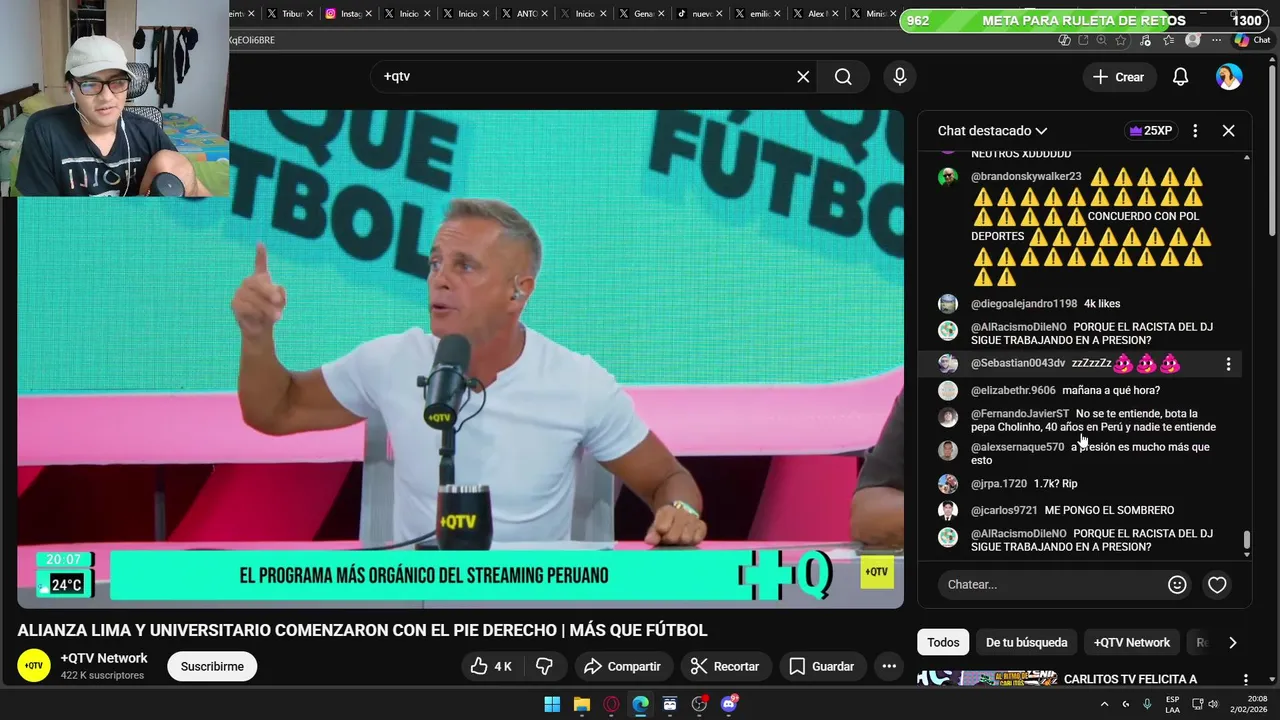The width and height of the screenshot is (1280, 720).
Task: Start voice search with the microphone
Action: coord(900,77)
